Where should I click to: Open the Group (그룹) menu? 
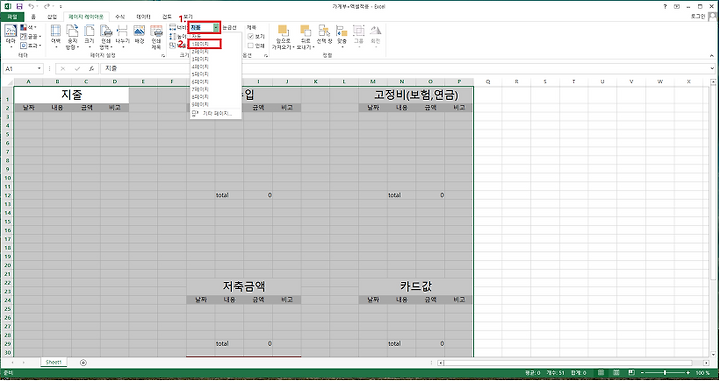(359, 37)
